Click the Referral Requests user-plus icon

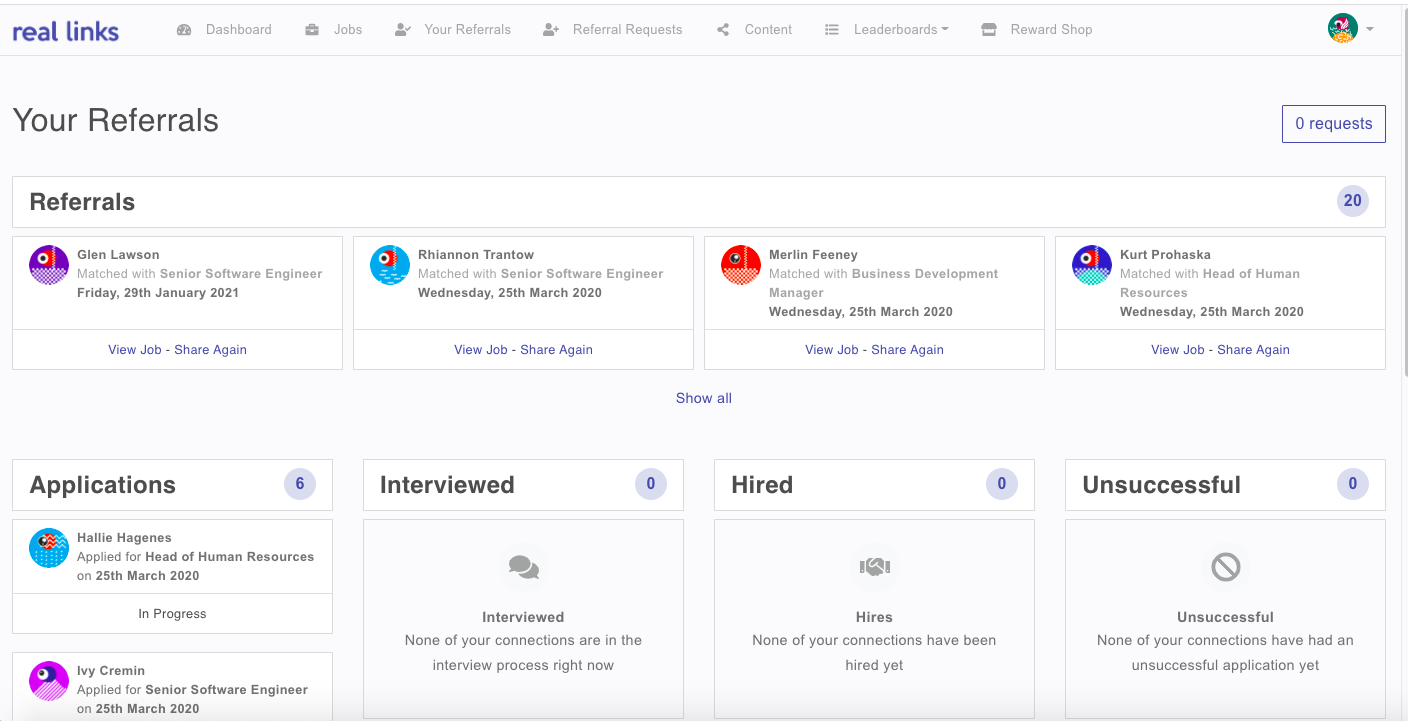(x=551, y=30)
